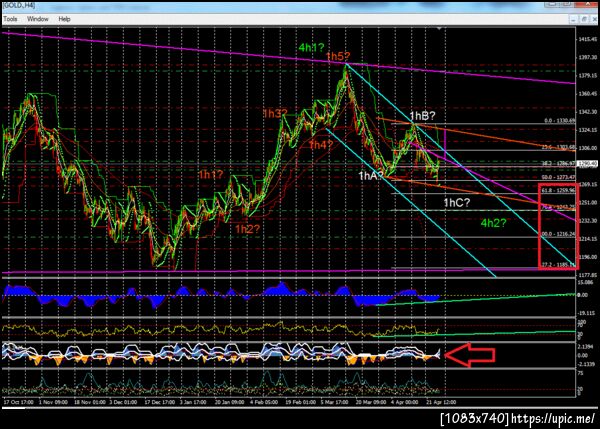The image size is (600, 429).
Task: Click the '17 Oct 17:00' date label
Action: [18, 402]
